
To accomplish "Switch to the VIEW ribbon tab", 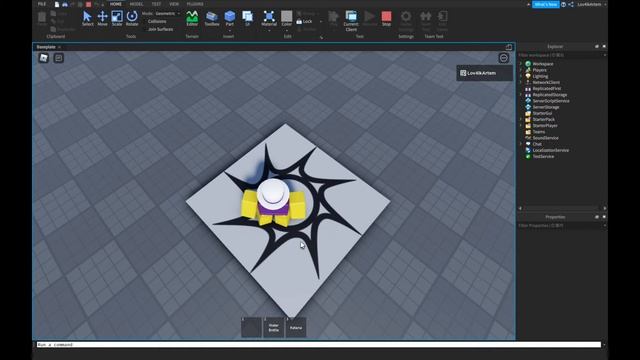I will (x=174, y=4).
